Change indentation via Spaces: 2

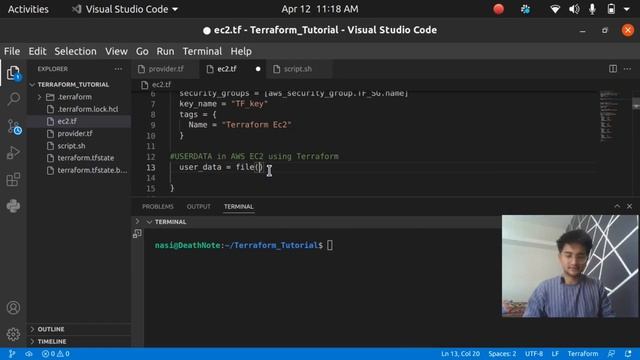[x=502, y=354]
